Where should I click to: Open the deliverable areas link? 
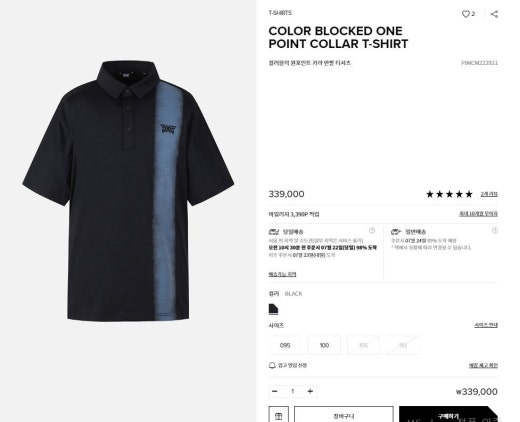(x=282, y=274)
